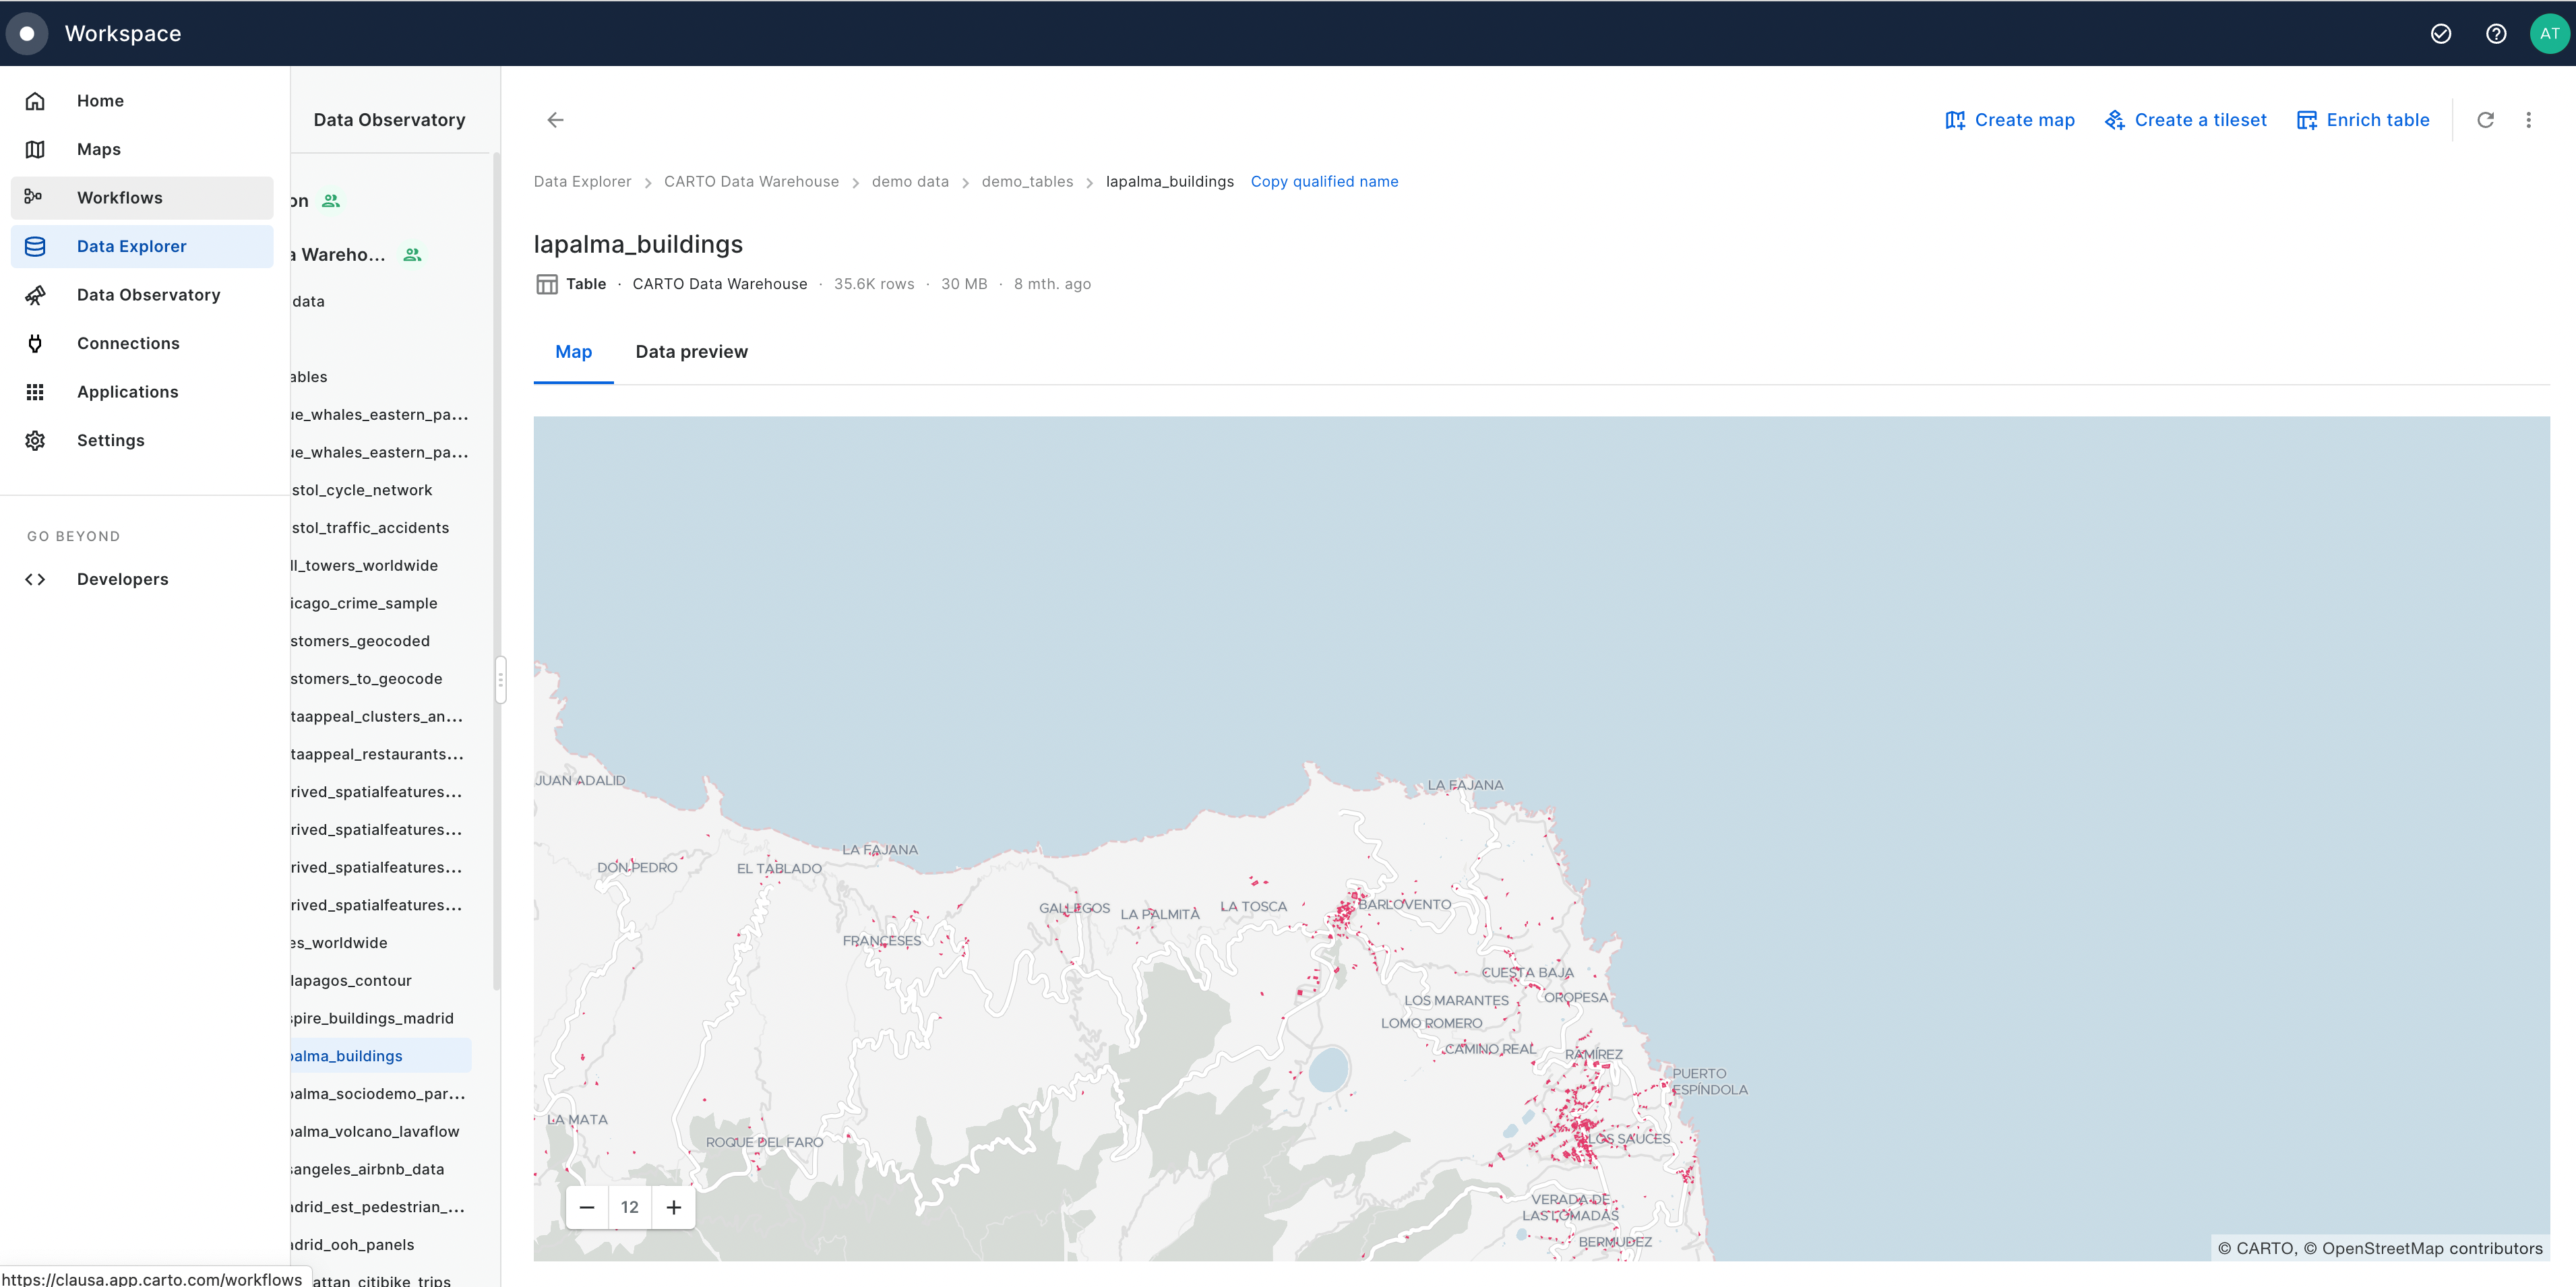Click the Data Observatory panel heading

(390, 120)
